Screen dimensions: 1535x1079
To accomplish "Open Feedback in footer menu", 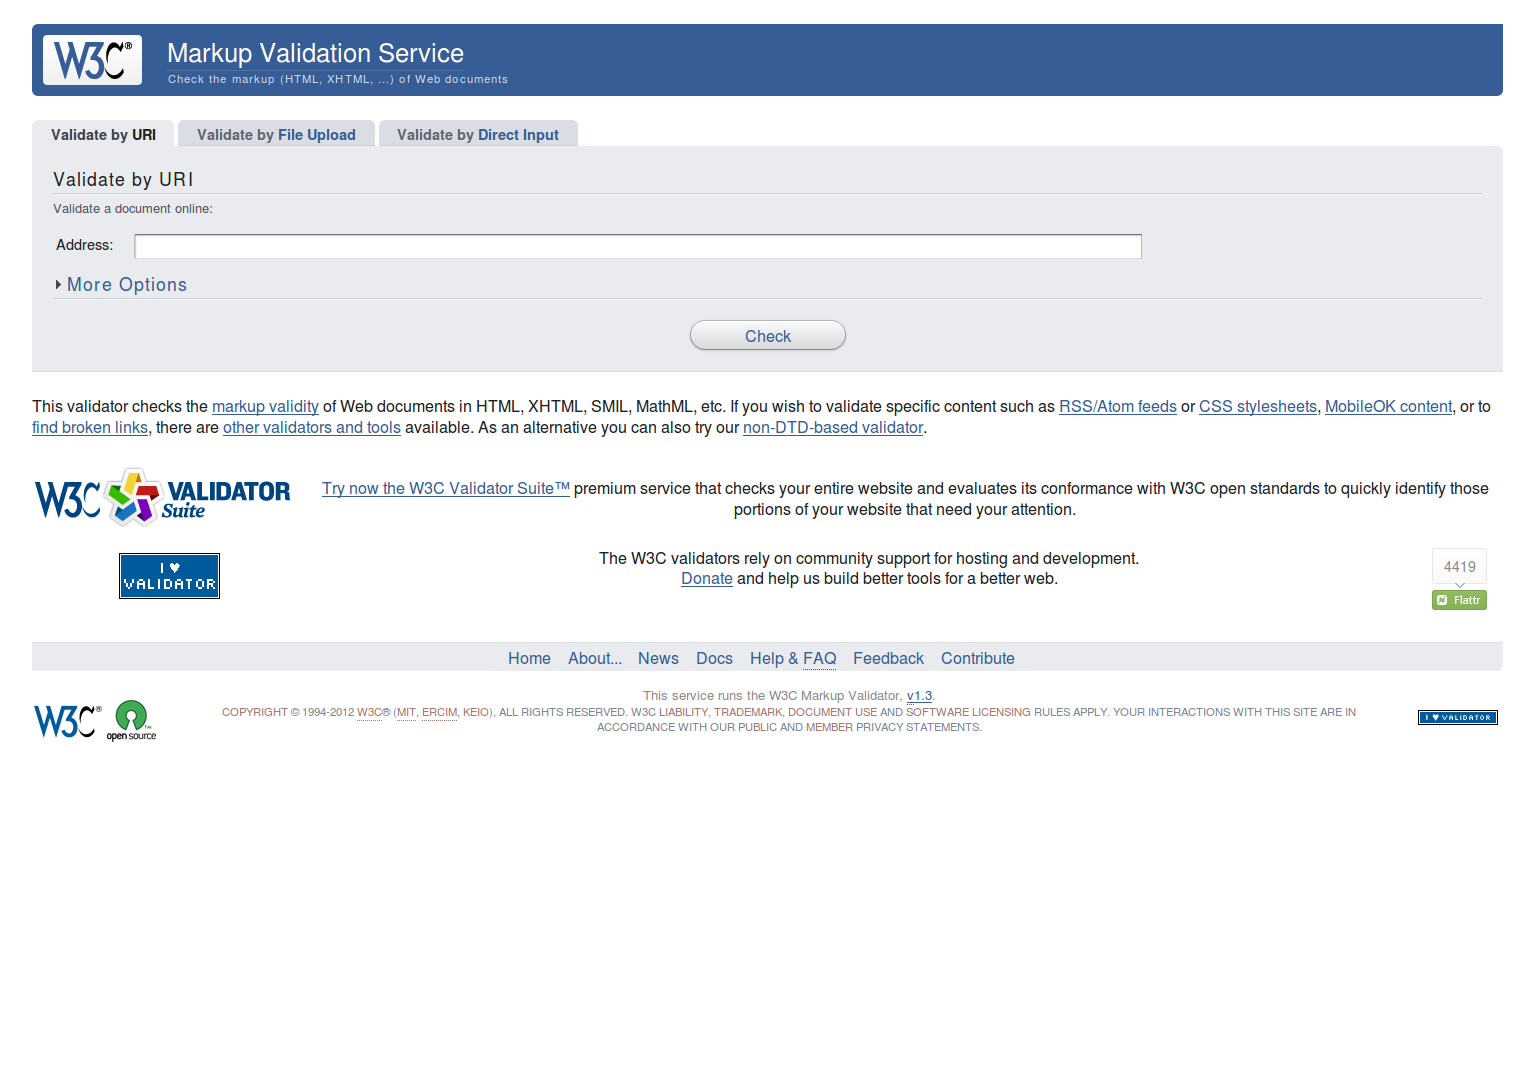I will pos(888,658).
